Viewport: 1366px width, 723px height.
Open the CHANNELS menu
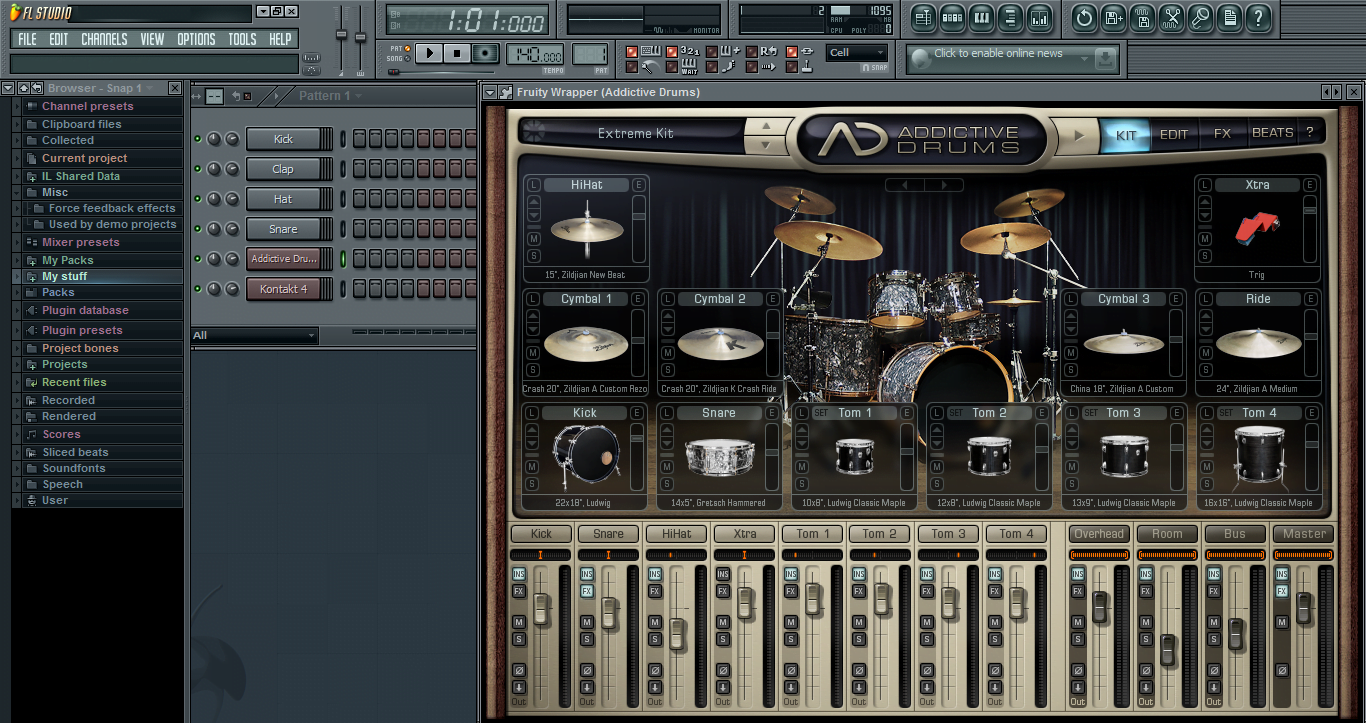click(x=104, y=39)
